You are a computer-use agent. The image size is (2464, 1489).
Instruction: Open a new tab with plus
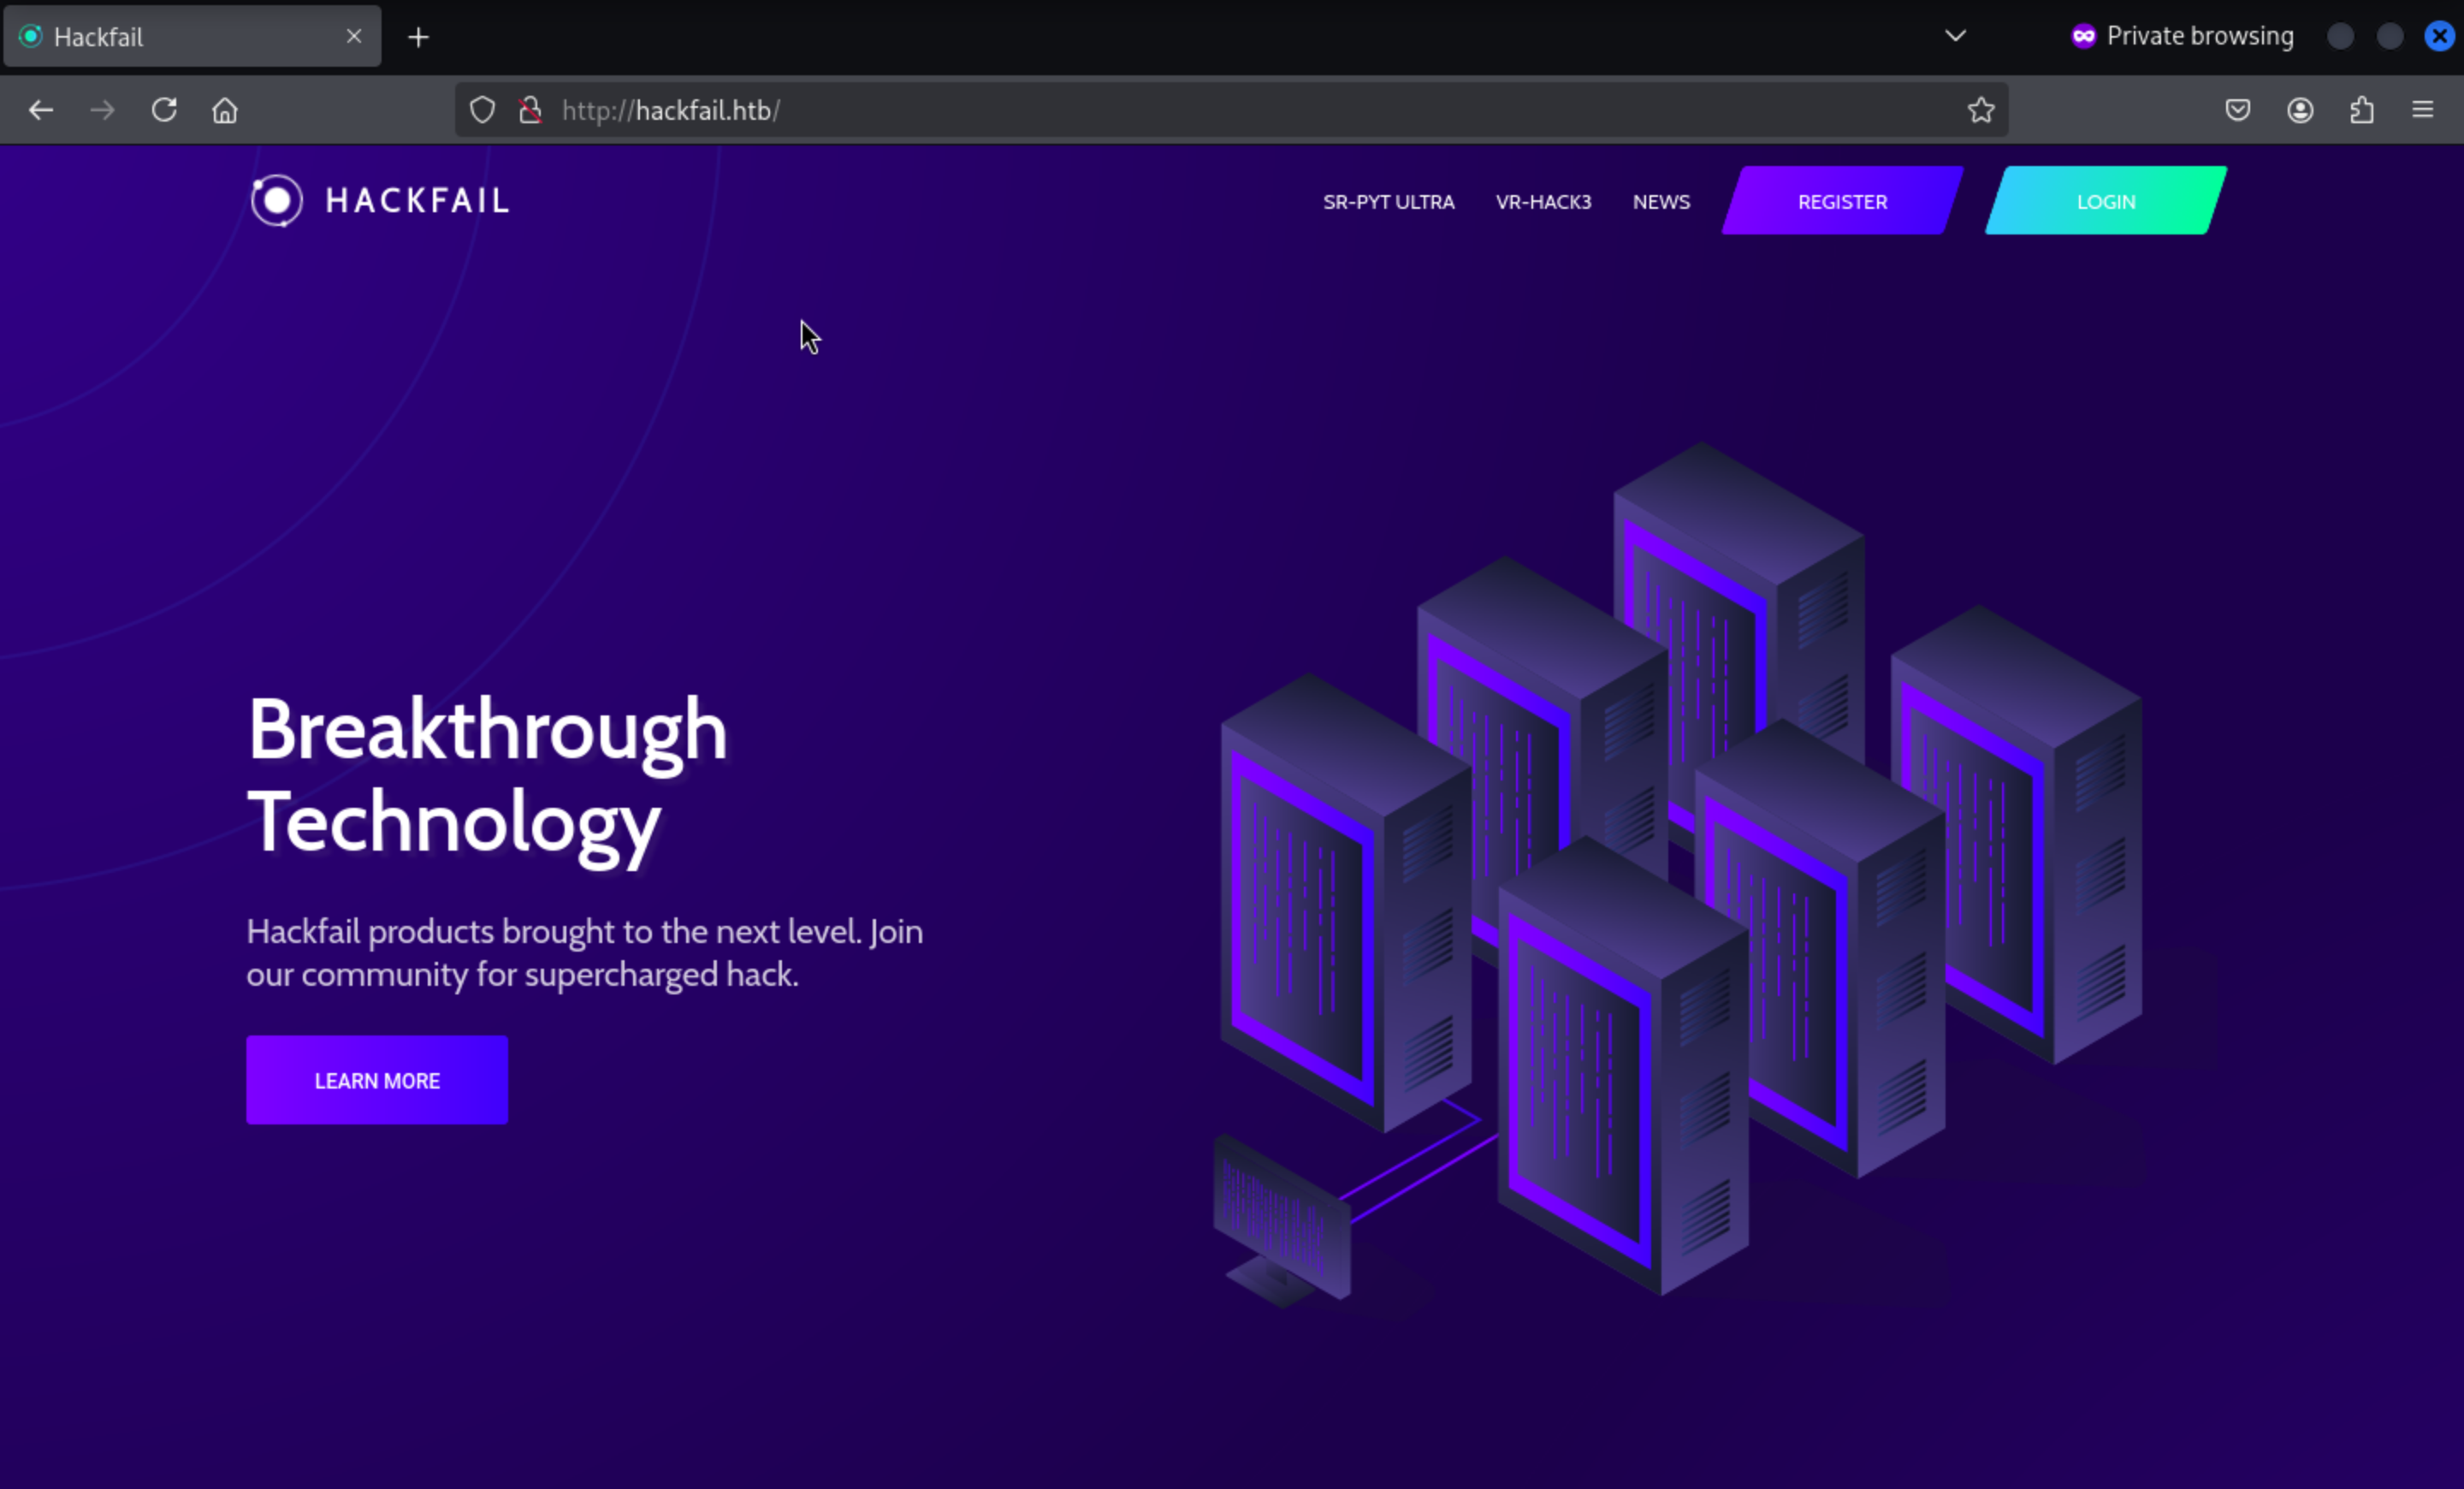pos(419,37)
